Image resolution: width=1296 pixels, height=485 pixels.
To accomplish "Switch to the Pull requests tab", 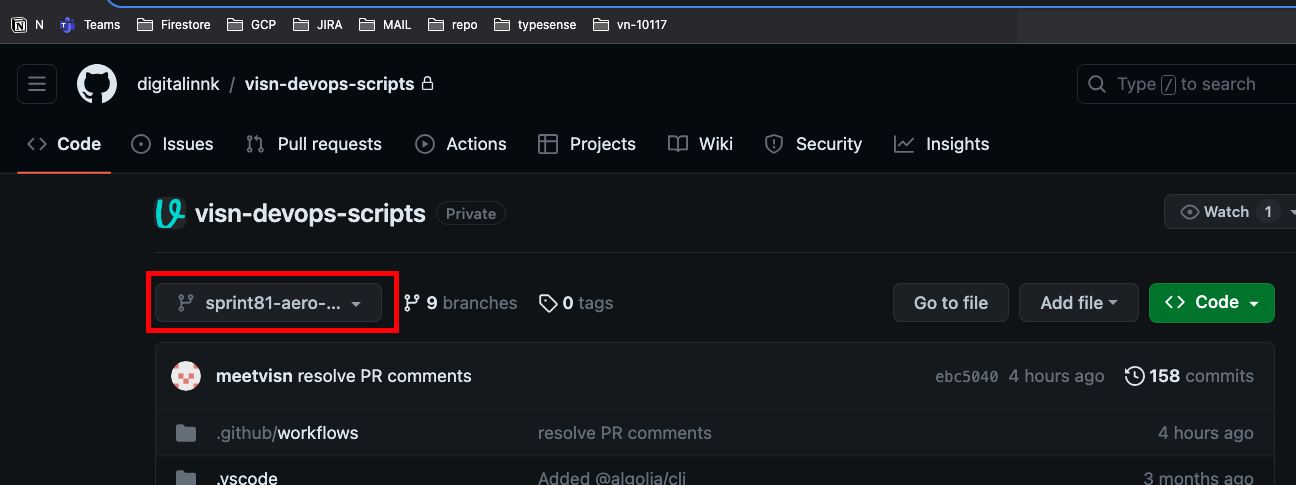I will coord(314,144).
